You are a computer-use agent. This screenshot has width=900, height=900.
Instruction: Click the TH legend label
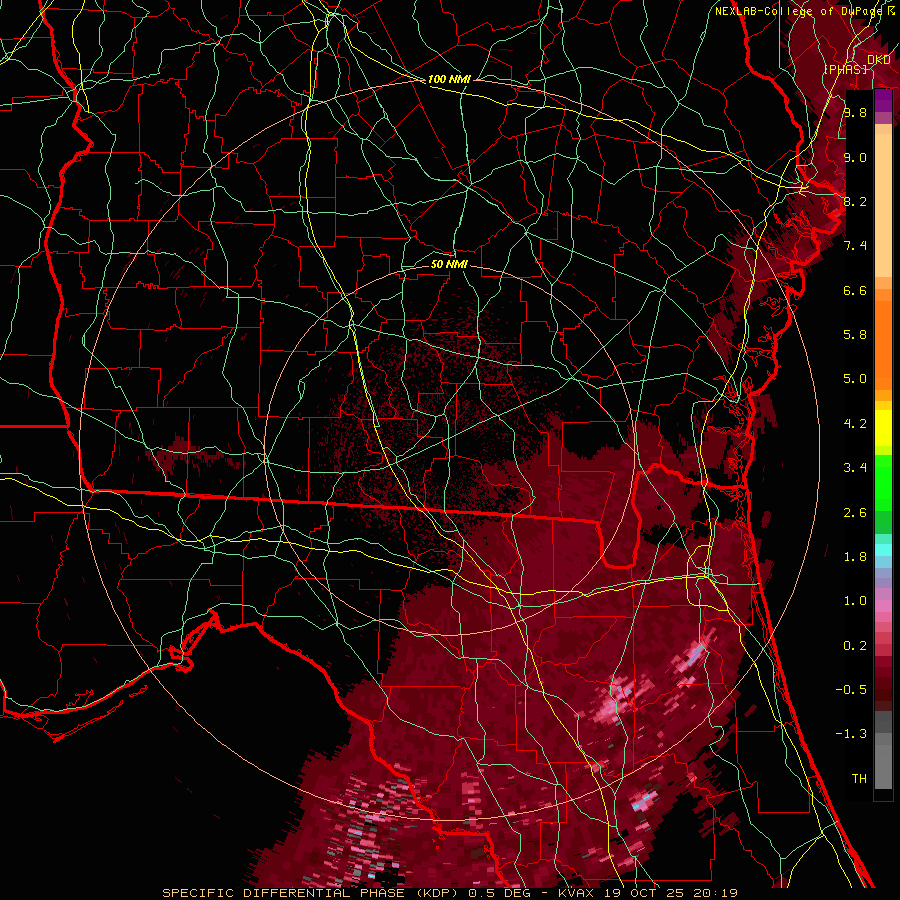pyautogui.click(x=859, y=779)
